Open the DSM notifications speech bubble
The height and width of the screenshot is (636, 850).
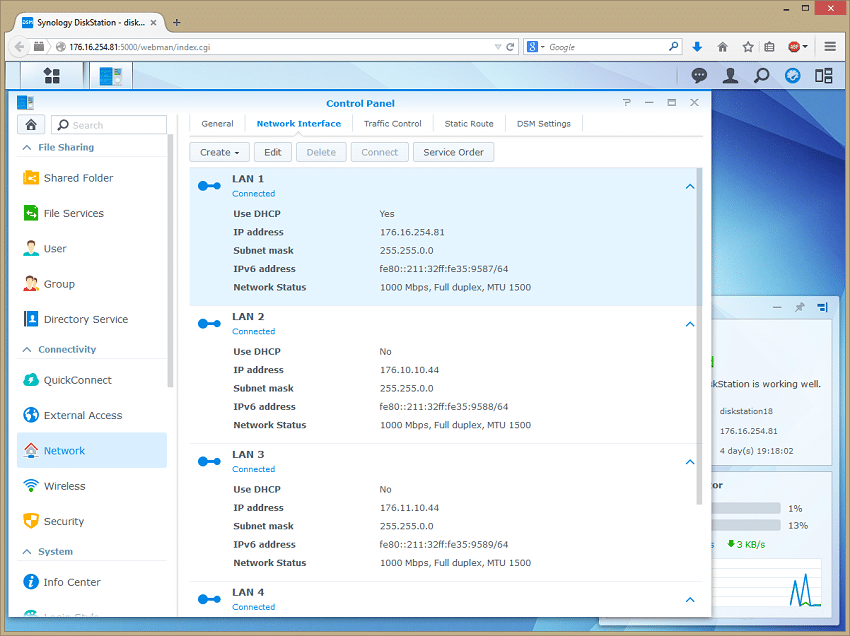[x=699, y=75]
